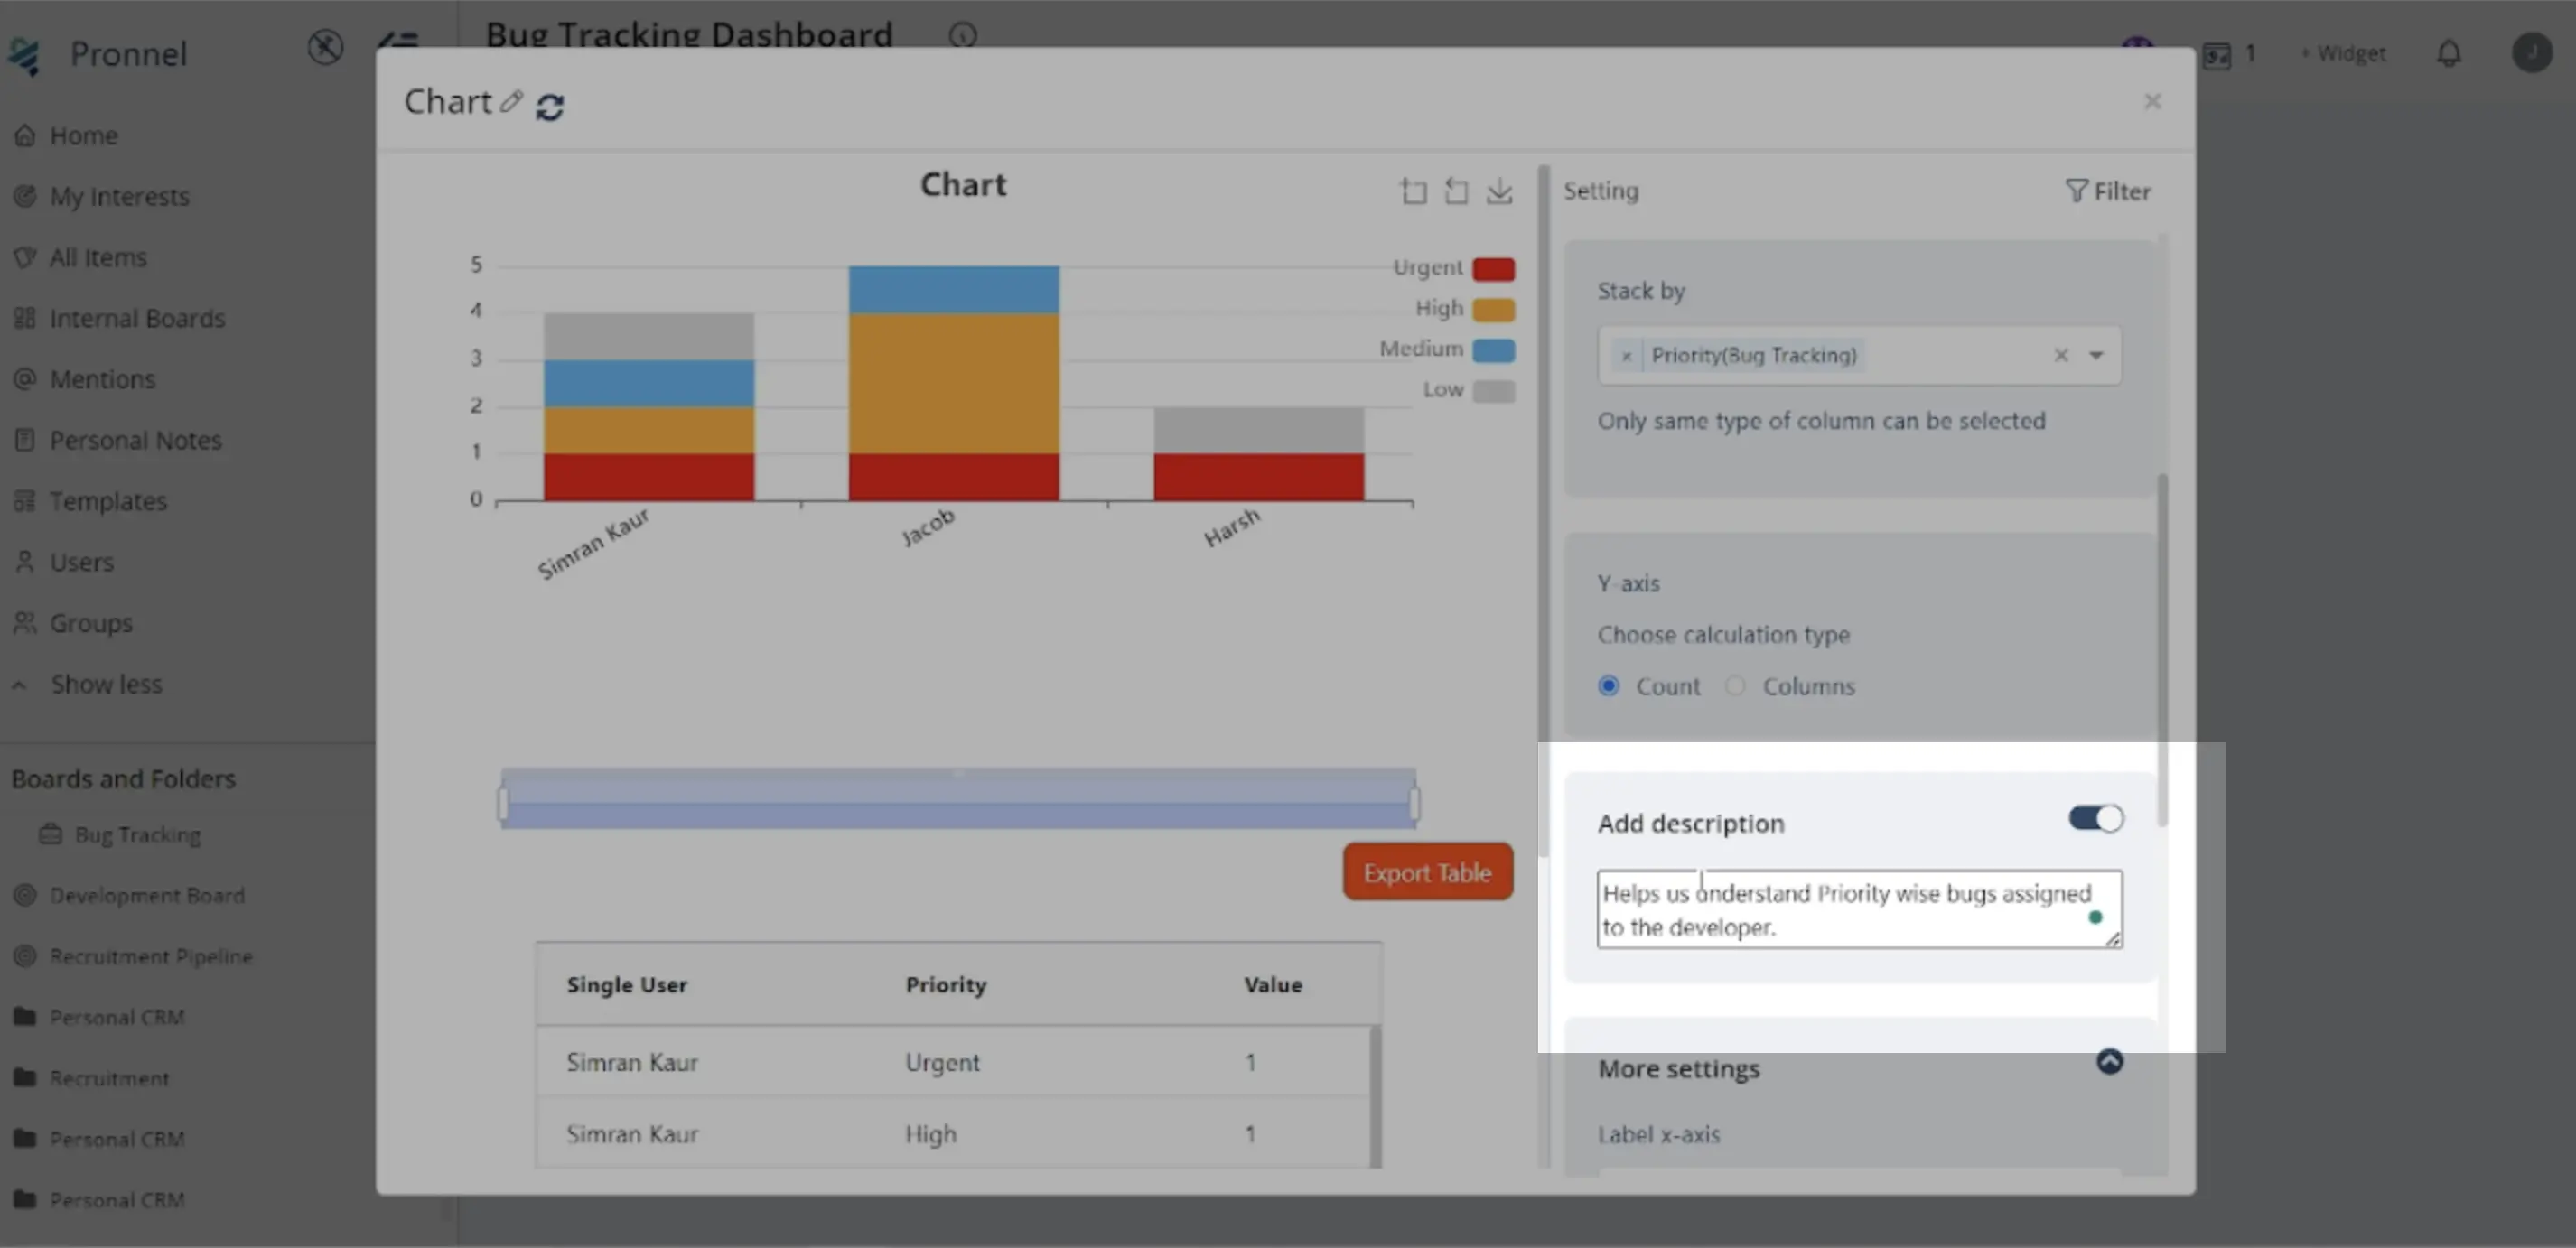The width and height of the screenshot is (2576, 1248).
Task: Download the chart image
Action: coord(1499,190)
